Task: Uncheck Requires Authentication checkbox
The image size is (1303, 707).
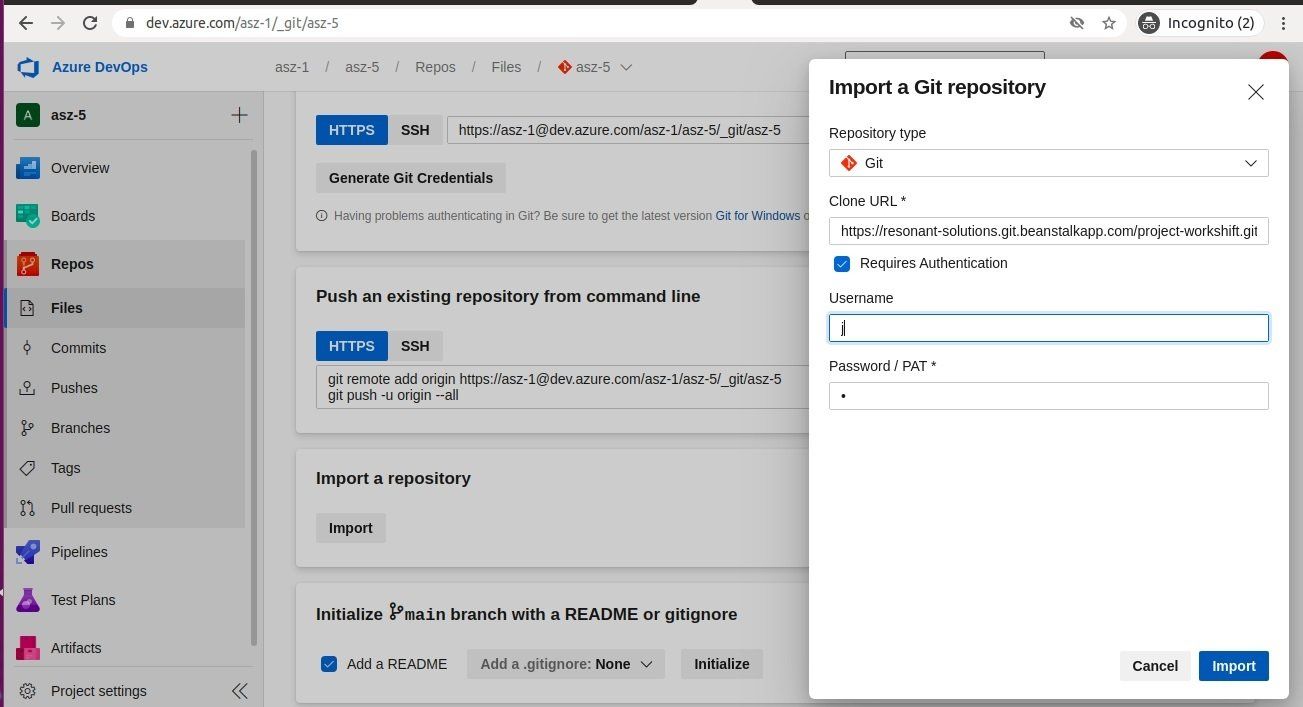Action: point(842,264)
